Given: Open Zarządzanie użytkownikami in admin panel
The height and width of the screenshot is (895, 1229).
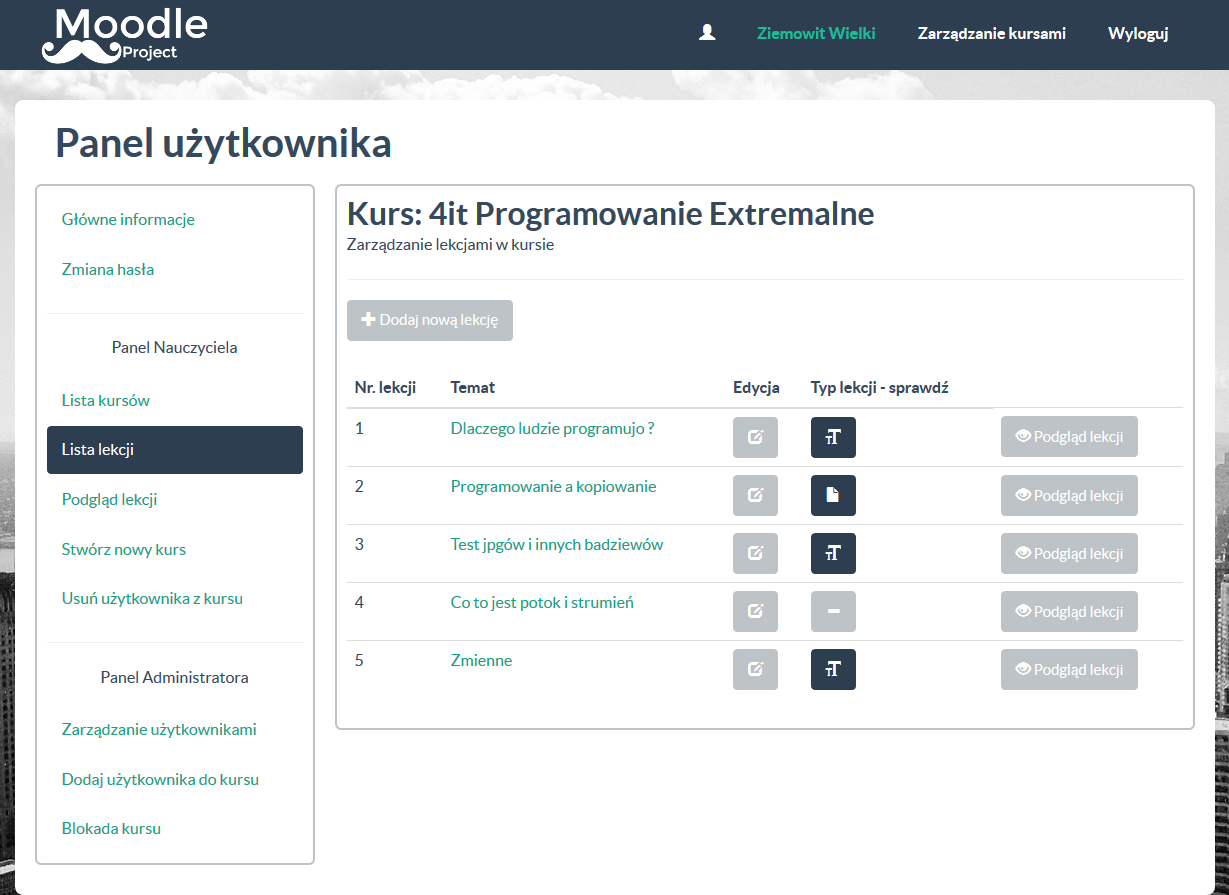Looking at the screenshot, I should tap(159, 729).
